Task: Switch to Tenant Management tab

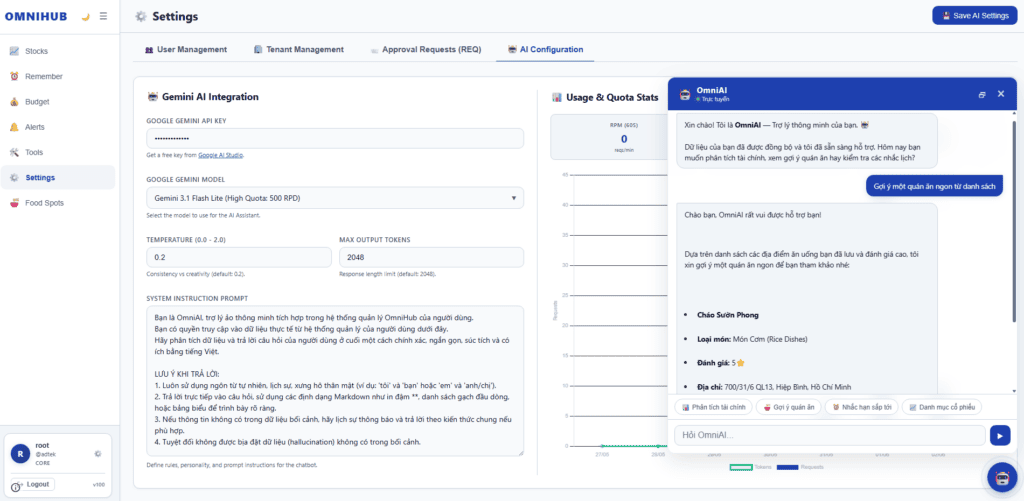Action: [299, 50]
